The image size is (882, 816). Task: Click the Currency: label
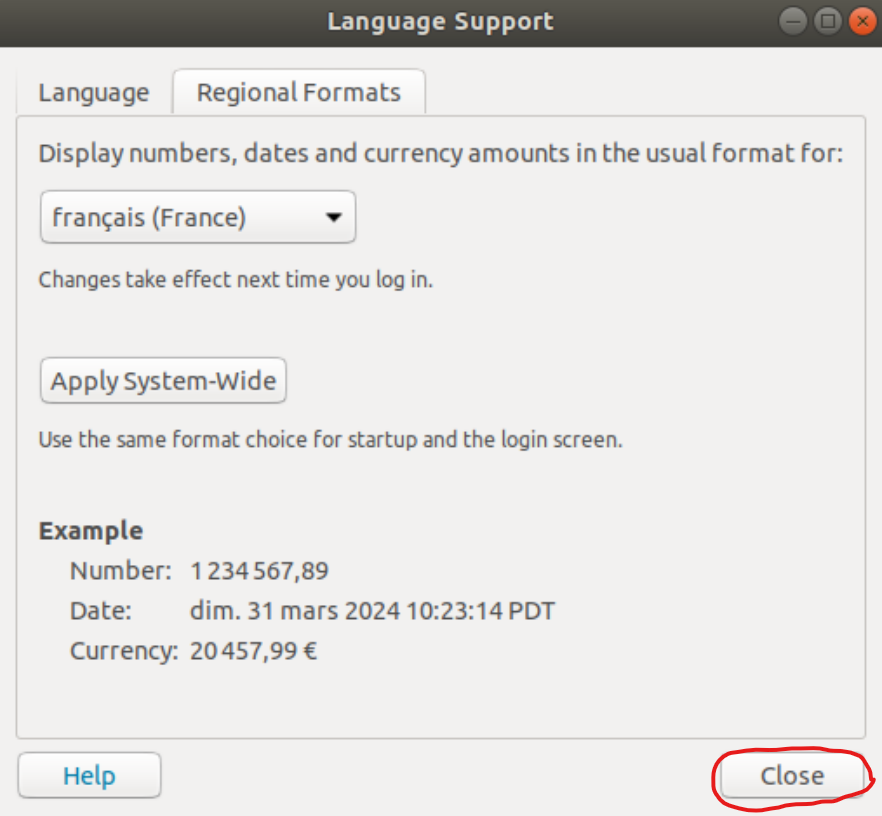124,652
